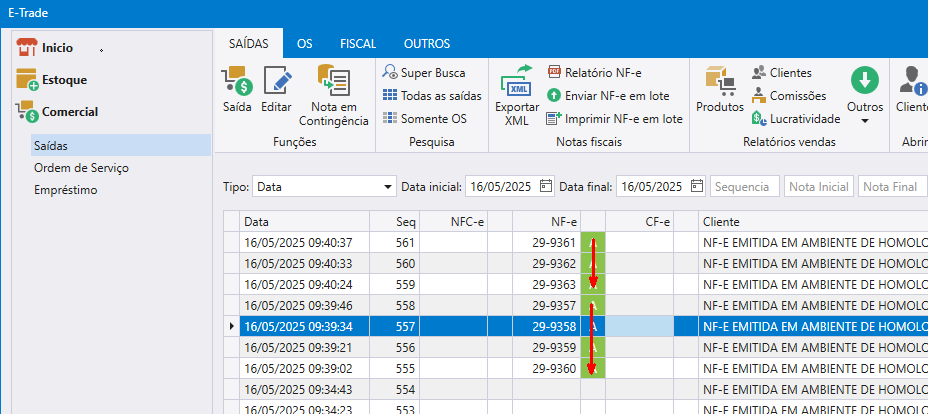The height and width of the screenshot is (414, 928).
Task: Sort by the CF-e column header
Action: (x=640, y=222)
